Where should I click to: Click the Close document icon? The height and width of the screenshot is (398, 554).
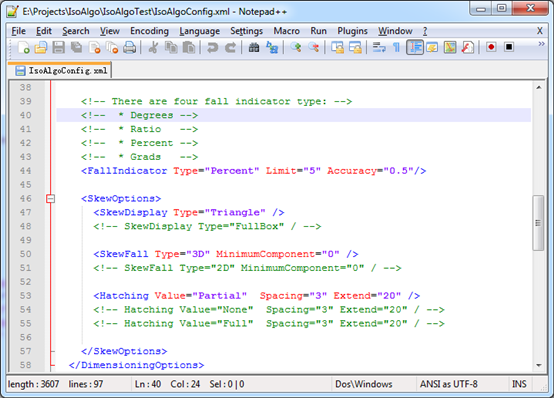click(x=94, y=47)
